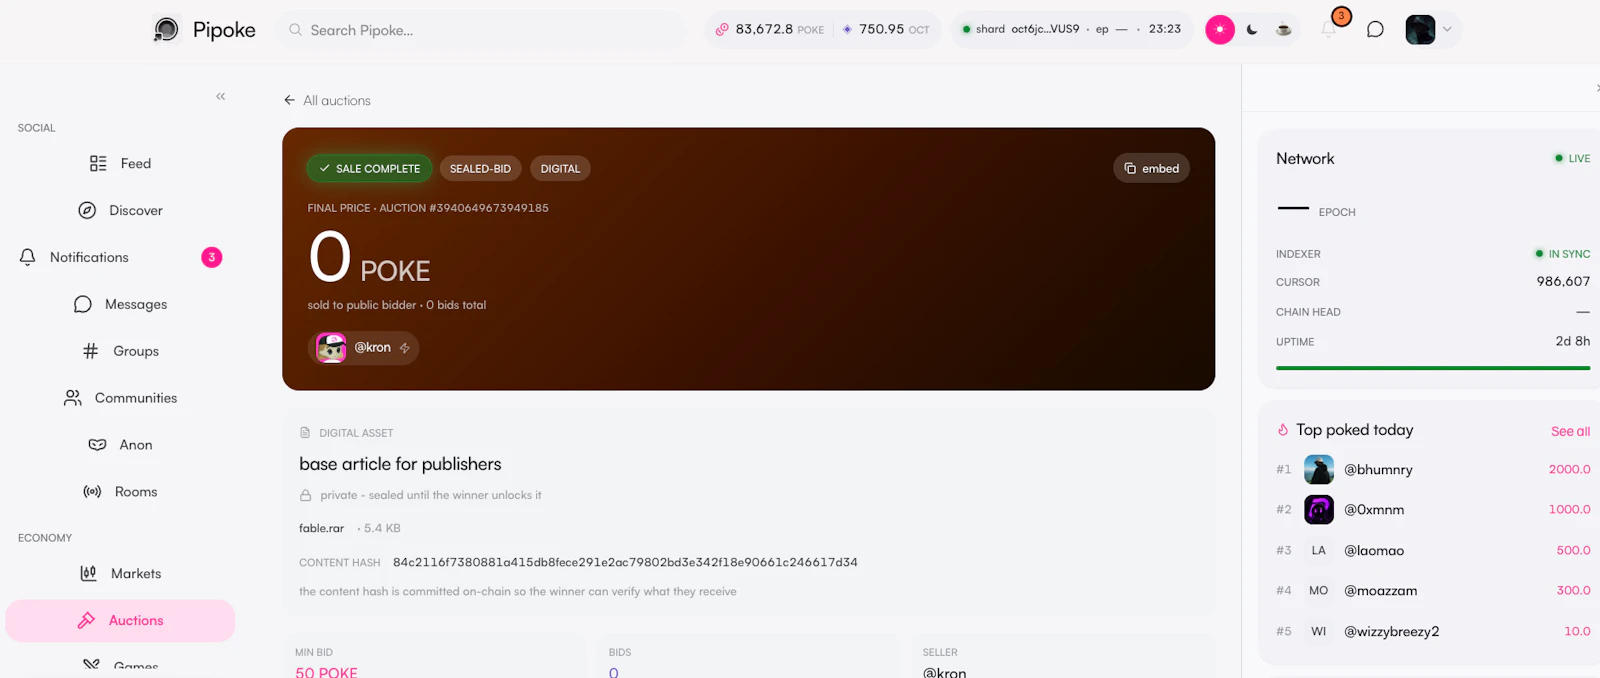Click the DIGITAL ASSET document icon

(305, 433)
